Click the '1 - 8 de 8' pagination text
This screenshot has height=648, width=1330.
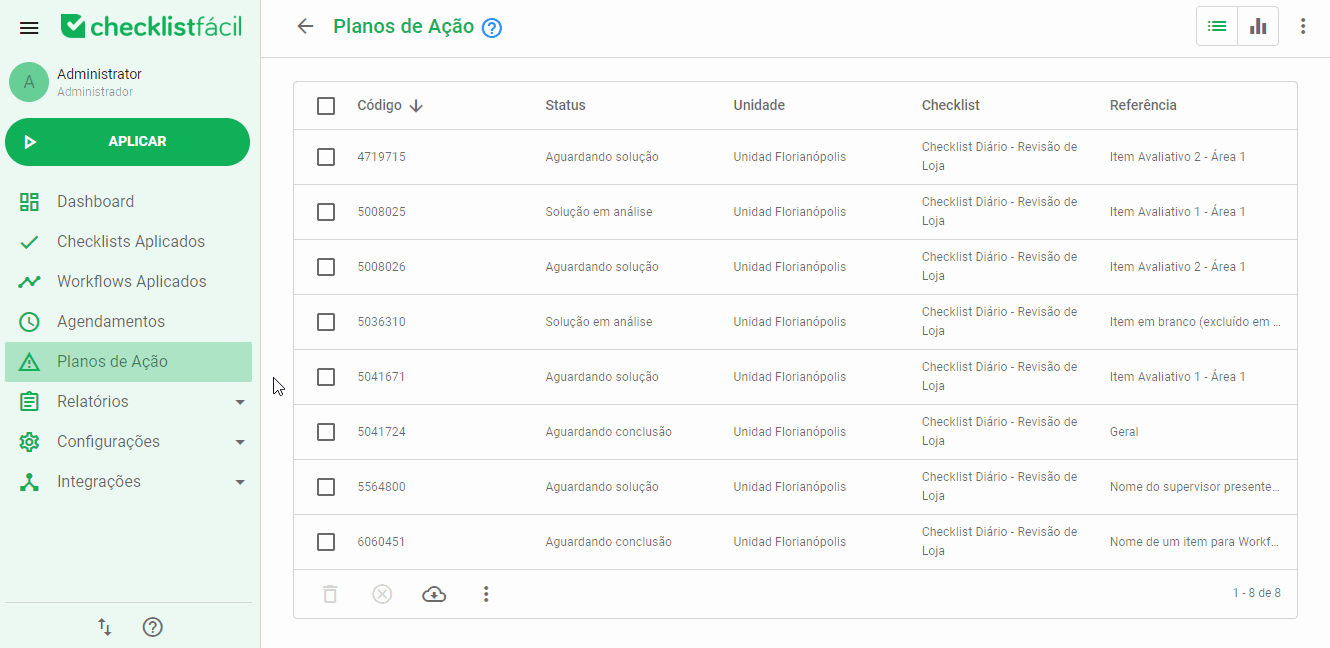click(1256, 593)
